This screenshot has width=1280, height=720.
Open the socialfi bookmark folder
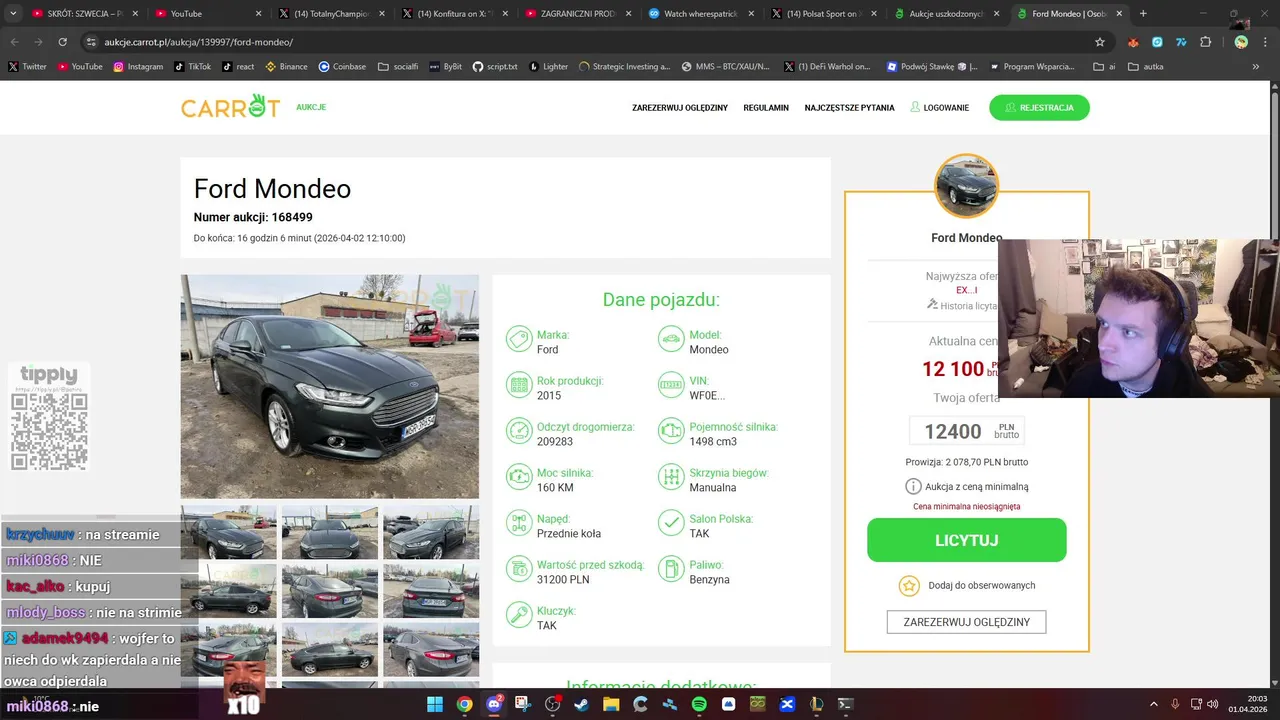point(398,67)
